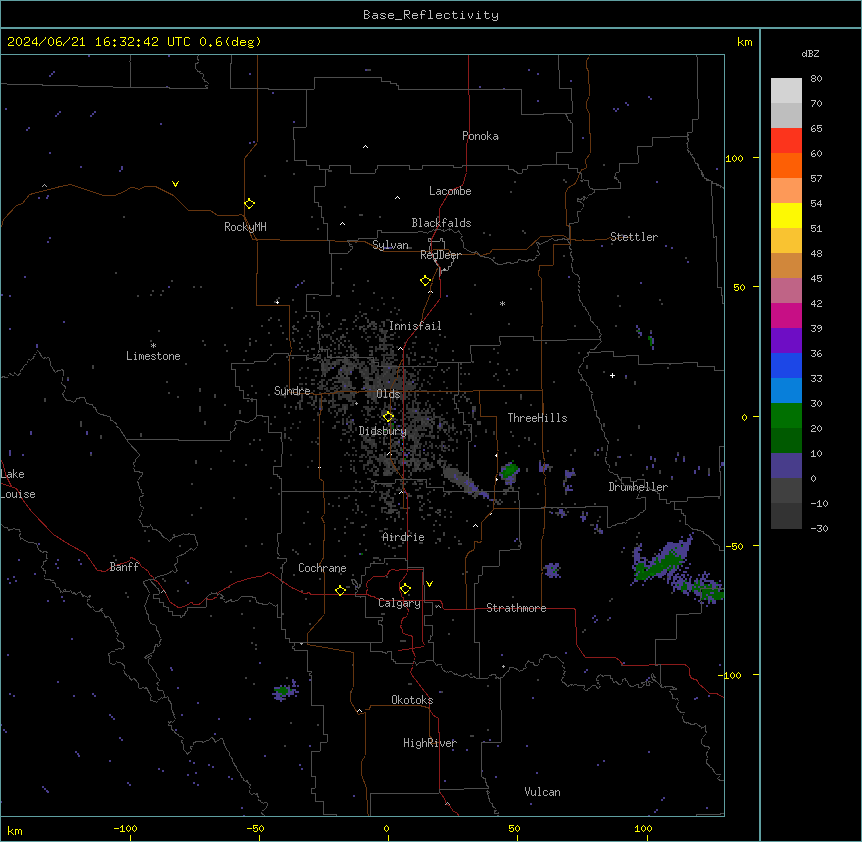Click the pink 45 dBZ legend swatch
The image size is (862, 842).
(x=786, y=290)
